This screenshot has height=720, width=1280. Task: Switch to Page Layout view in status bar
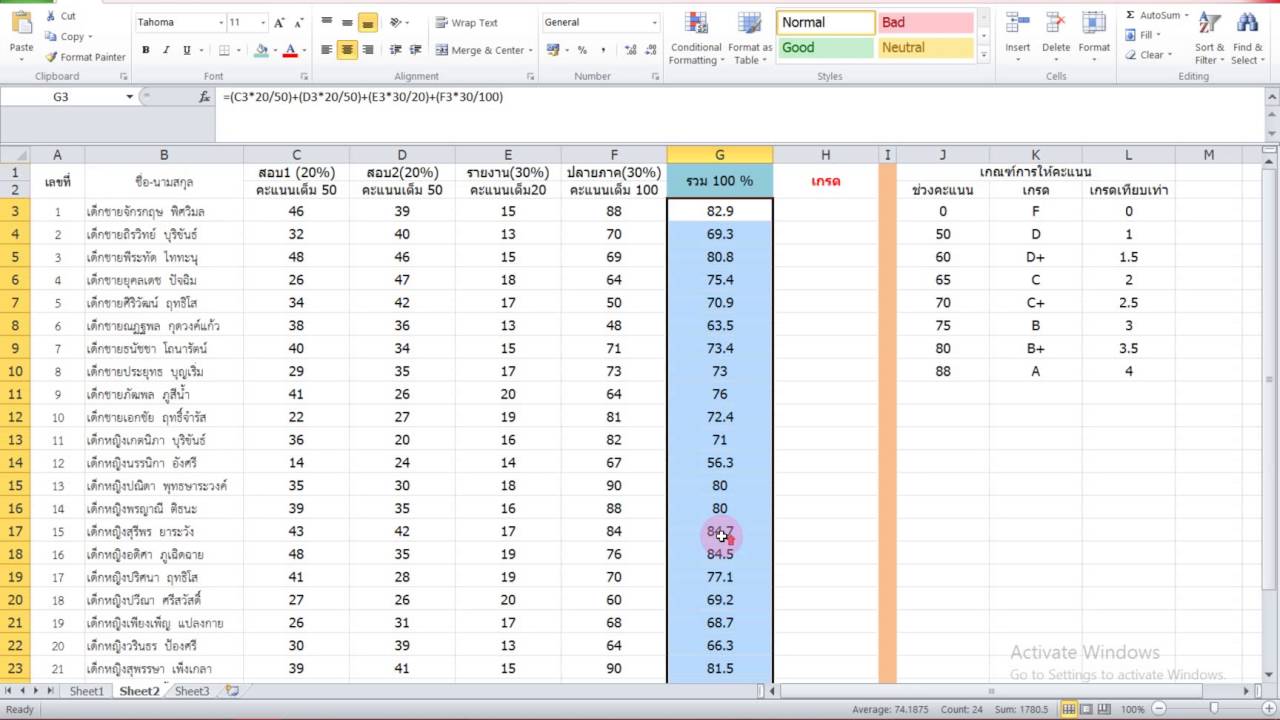(1087, 709)
